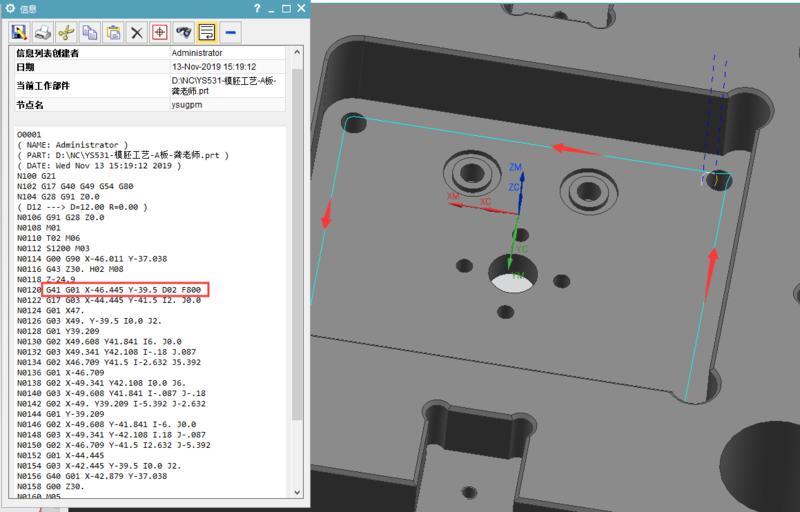
Task: Click line N0108 M01
Action: [39, 227]
